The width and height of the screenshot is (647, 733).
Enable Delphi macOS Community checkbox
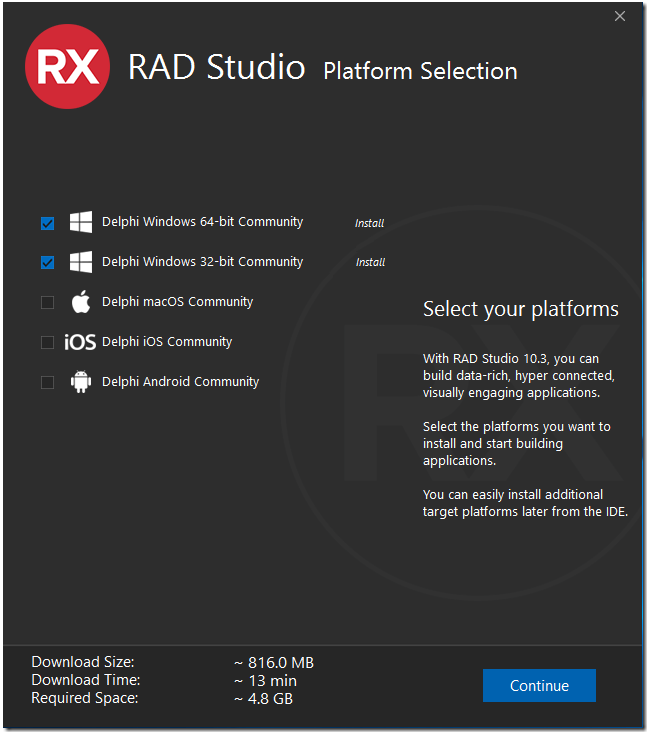point(47,302)
